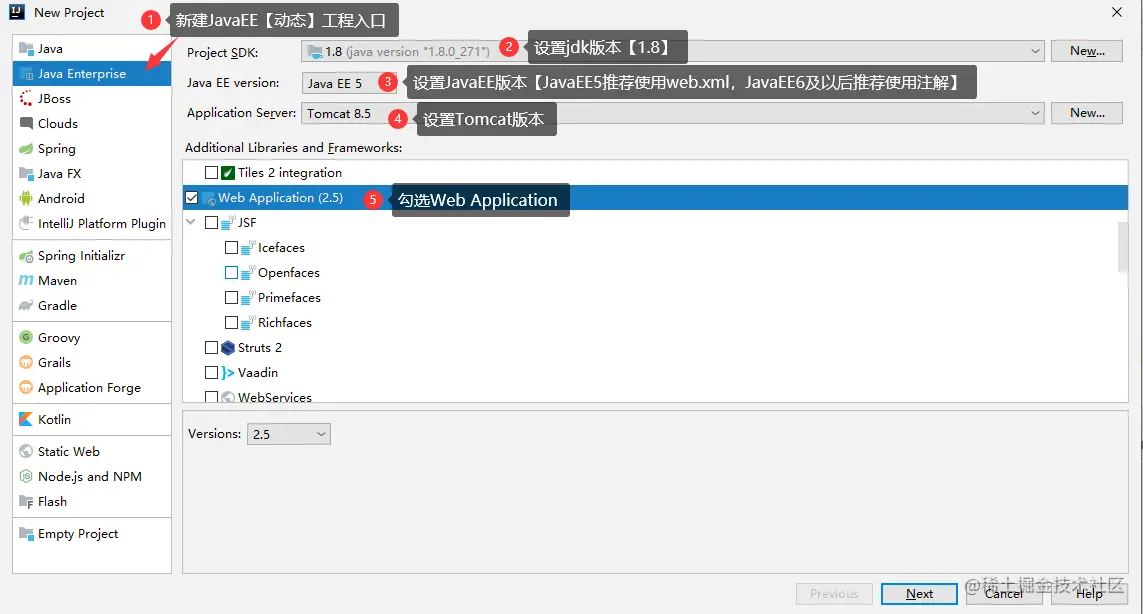Select the Kotlin icon
The height and width of the screenshot is (614, 1143).
26,419
